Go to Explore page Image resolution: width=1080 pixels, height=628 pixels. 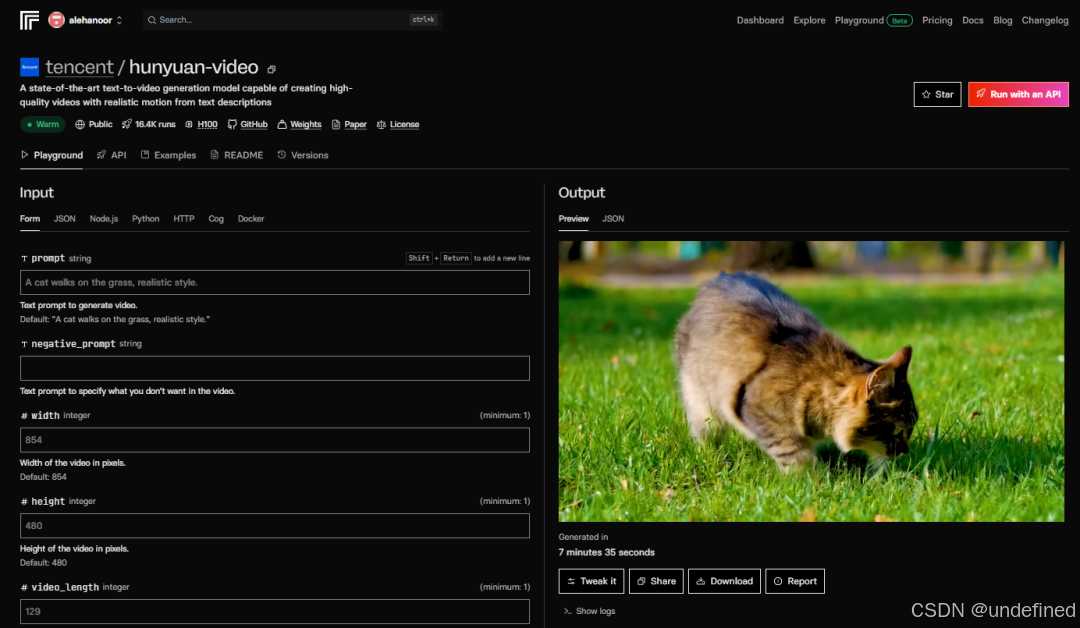tap(809, 20)
